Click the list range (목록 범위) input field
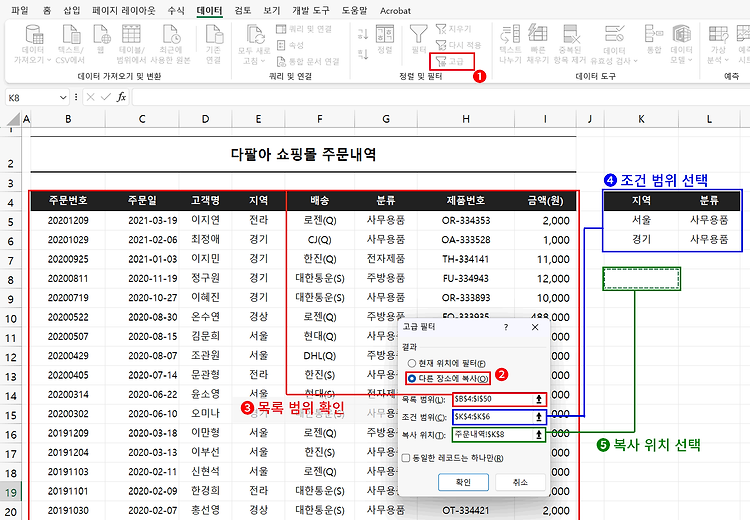This screenshot has height=520, width=750. pyautogui.click(x=493, y=399)
